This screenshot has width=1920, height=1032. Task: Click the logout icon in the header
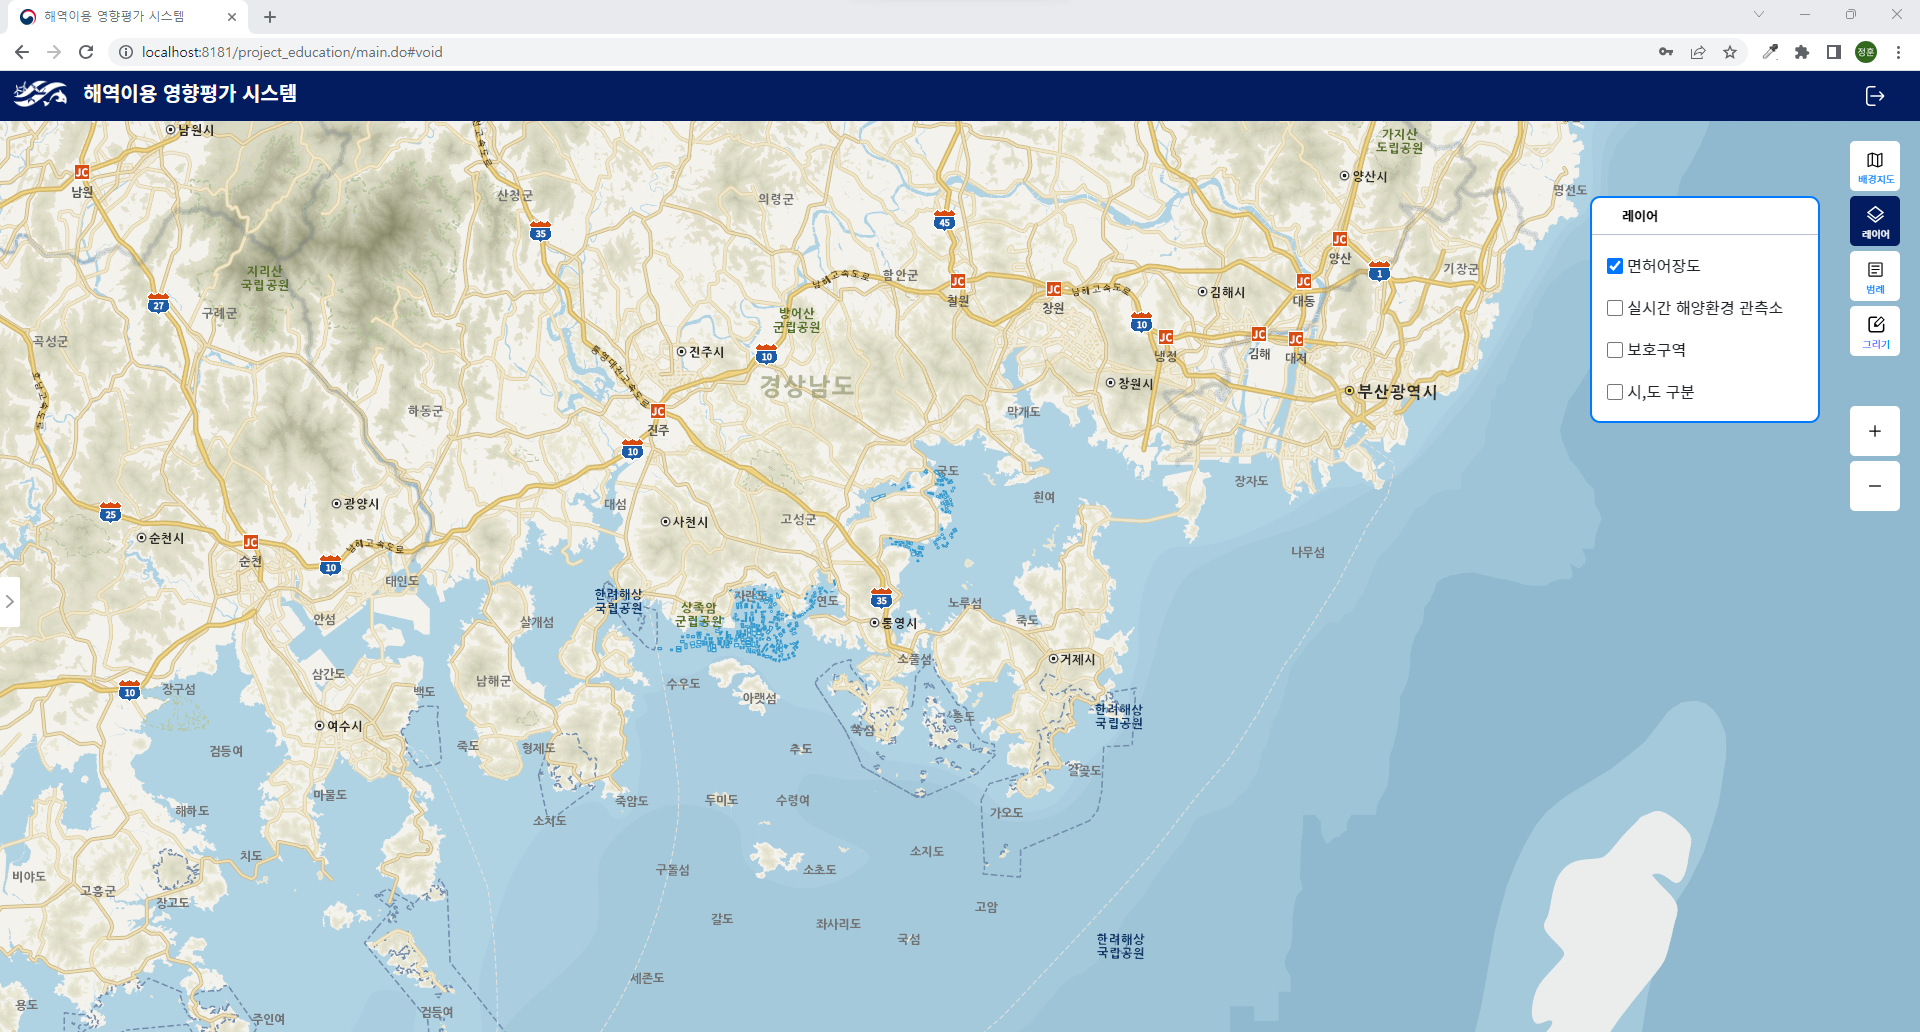pyautogui.click(x=1875, y=96)
